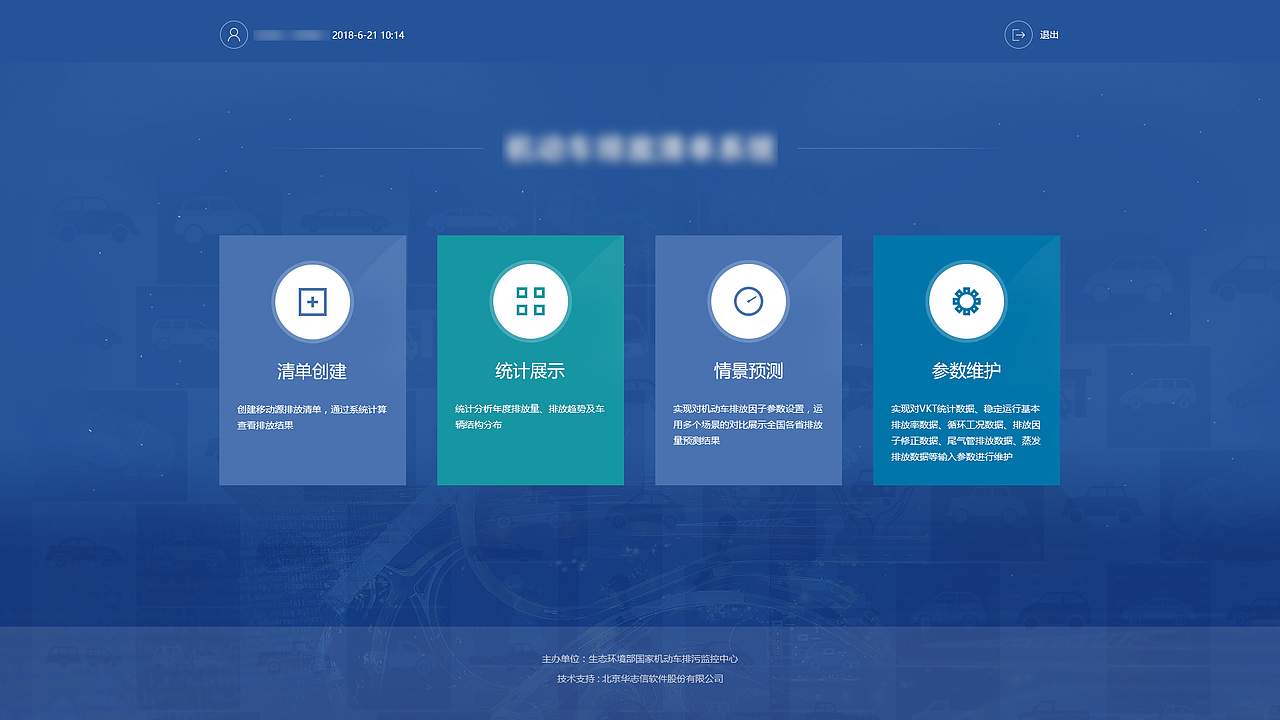1280x720 pixels.
Task: Click the user avatar icon top left
Action: [234, 34]
